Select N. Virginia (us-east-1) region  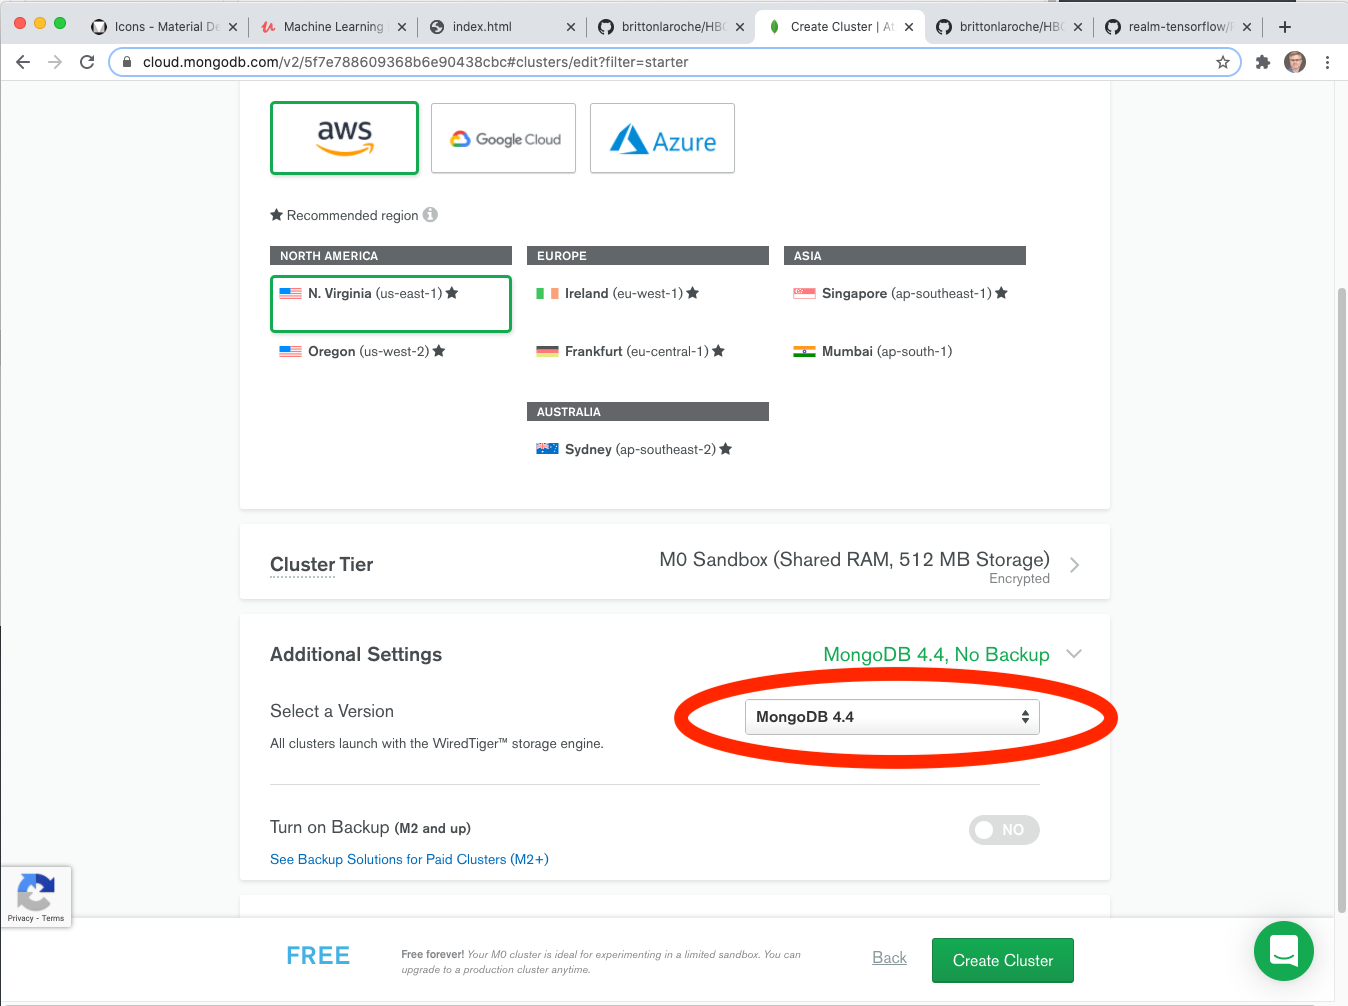391,304
